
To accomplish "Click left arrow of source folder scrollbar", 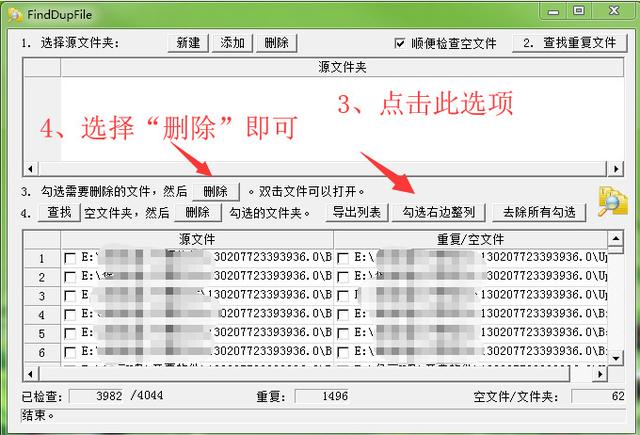I will click(31, 169).
